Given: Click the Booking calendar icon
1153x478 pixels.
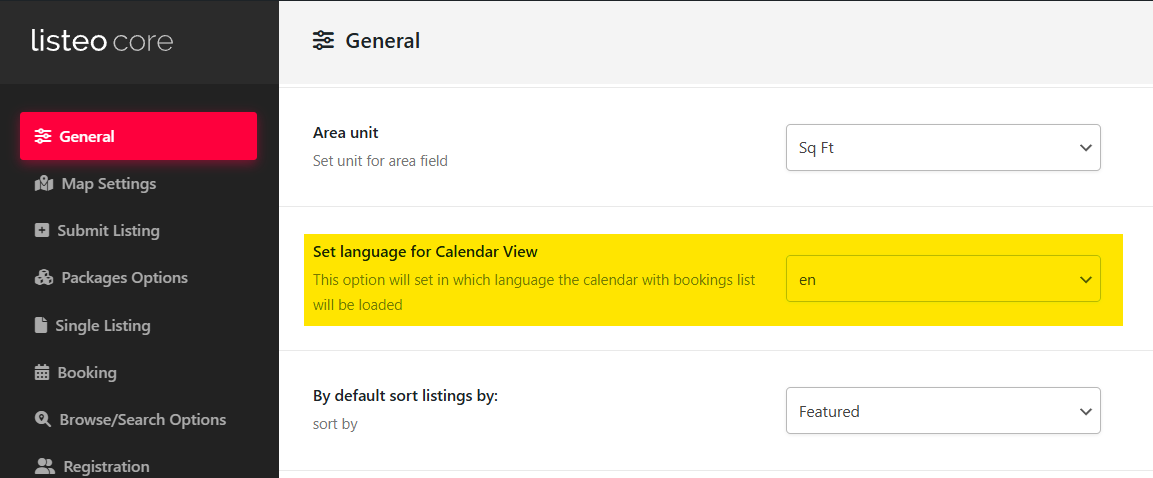Looking at the screenshot, I should coord(42,373).
